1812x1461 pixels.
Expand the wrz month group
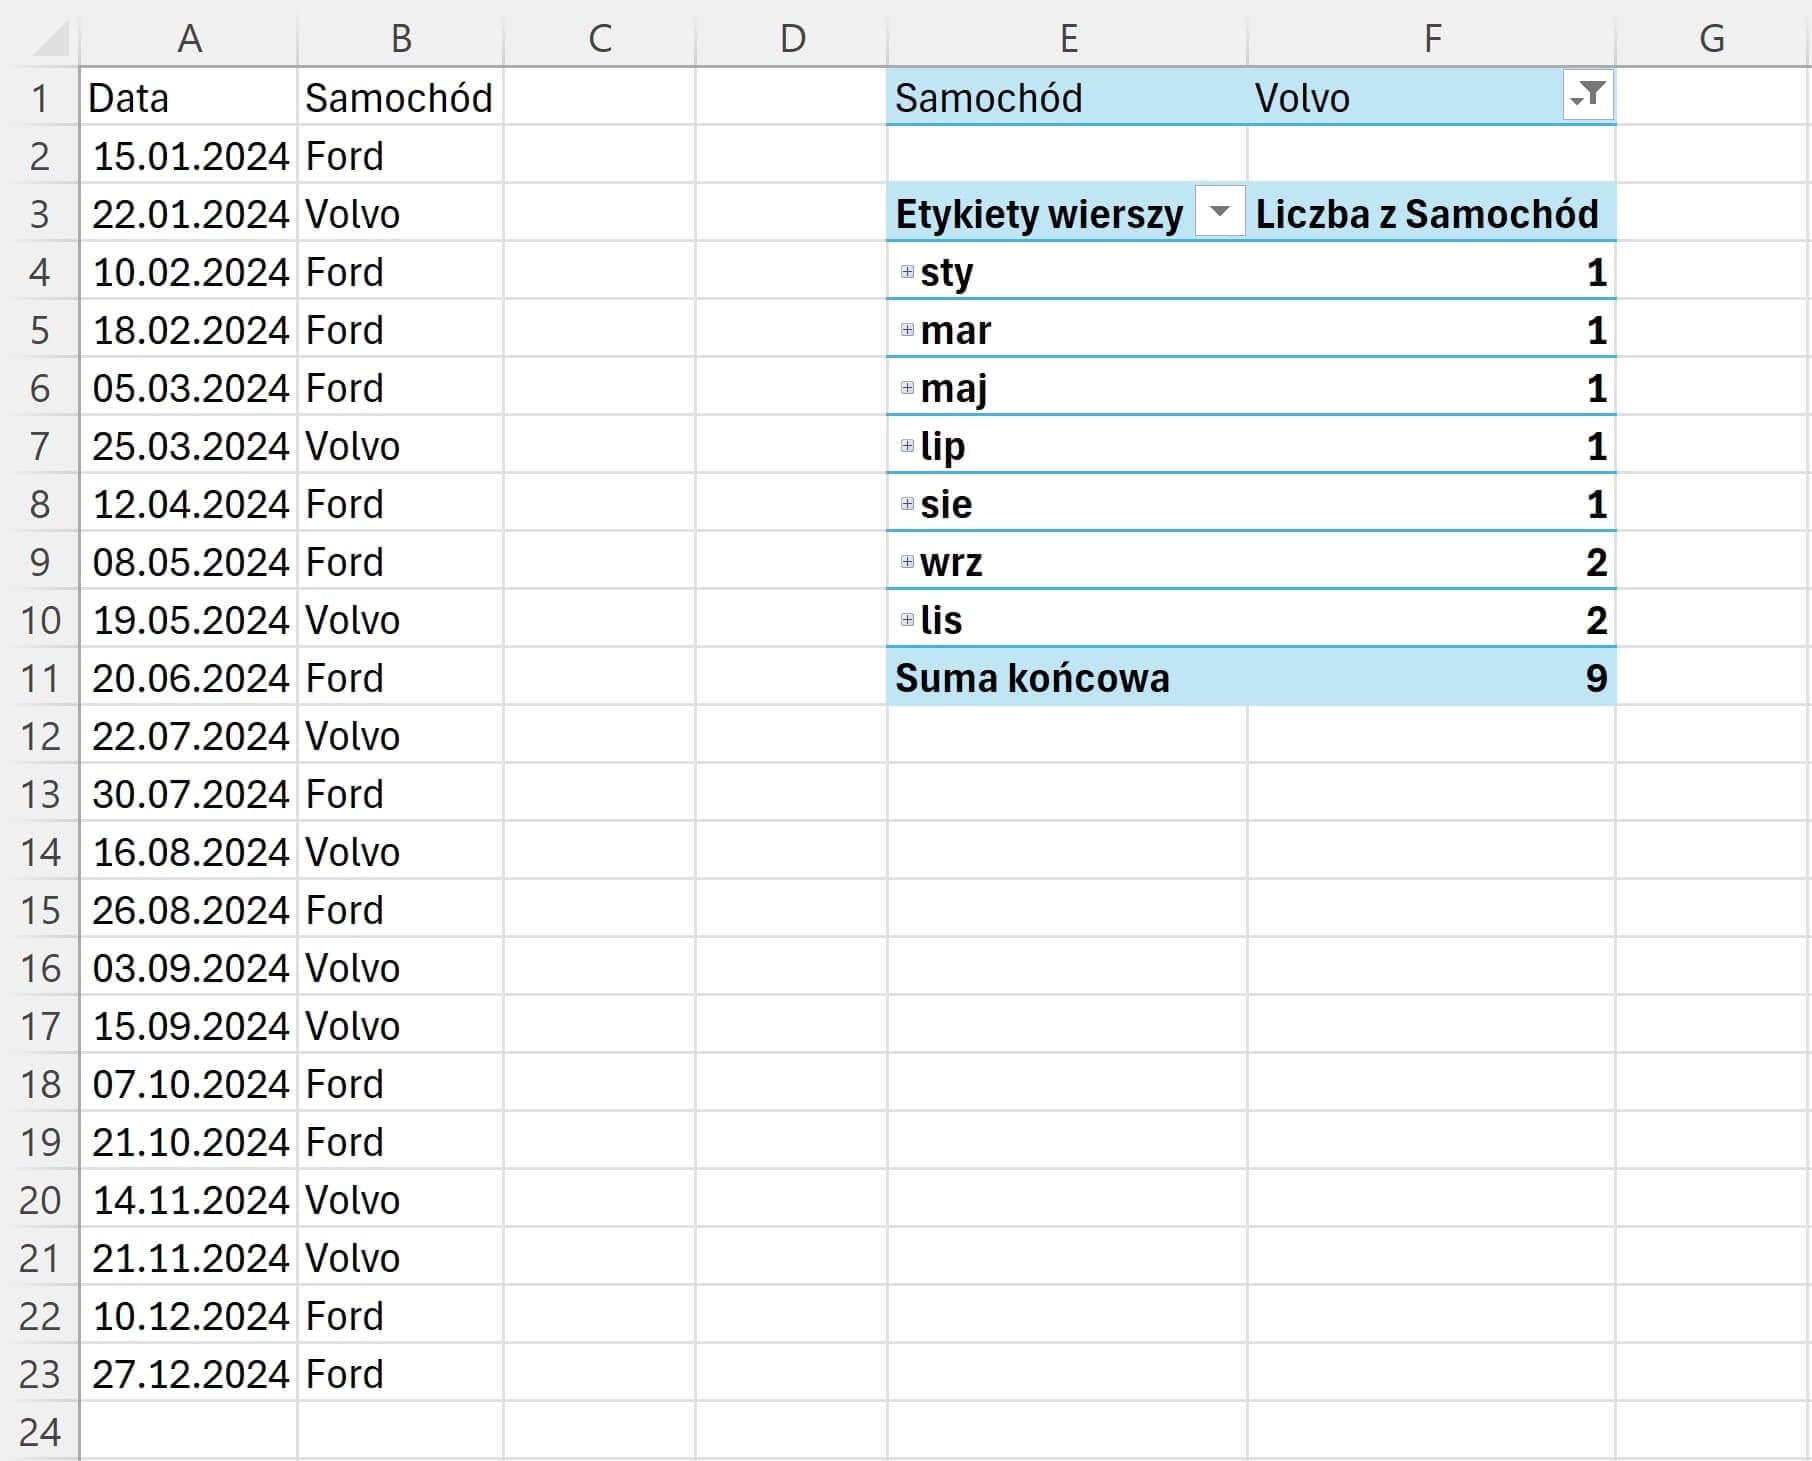pos(907,562)
